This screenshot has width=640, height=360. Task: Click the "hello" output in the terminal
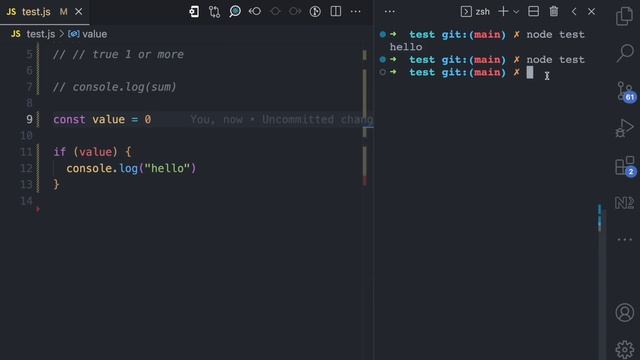pos(406,47)
